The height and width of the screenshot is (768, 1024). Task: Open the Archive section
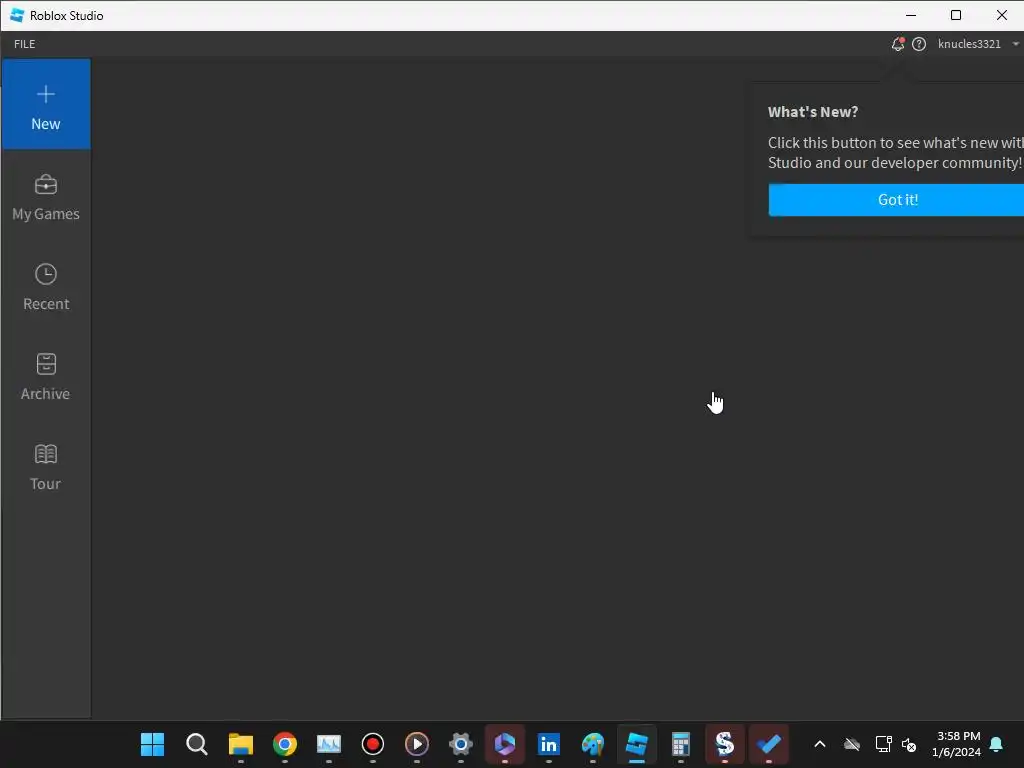[46, 377]
